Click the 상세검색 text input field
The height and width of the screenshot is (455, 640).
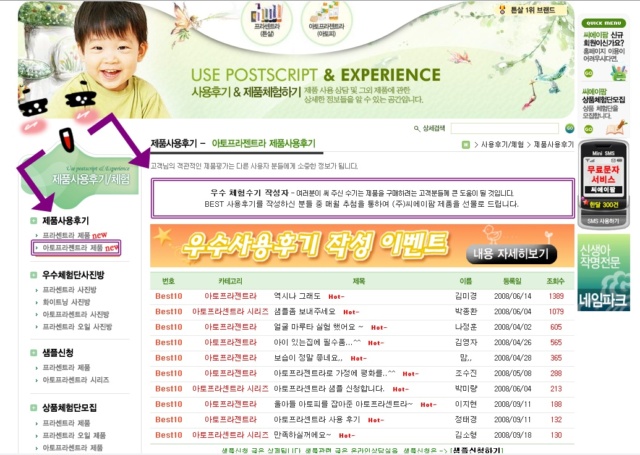point(504,129)
